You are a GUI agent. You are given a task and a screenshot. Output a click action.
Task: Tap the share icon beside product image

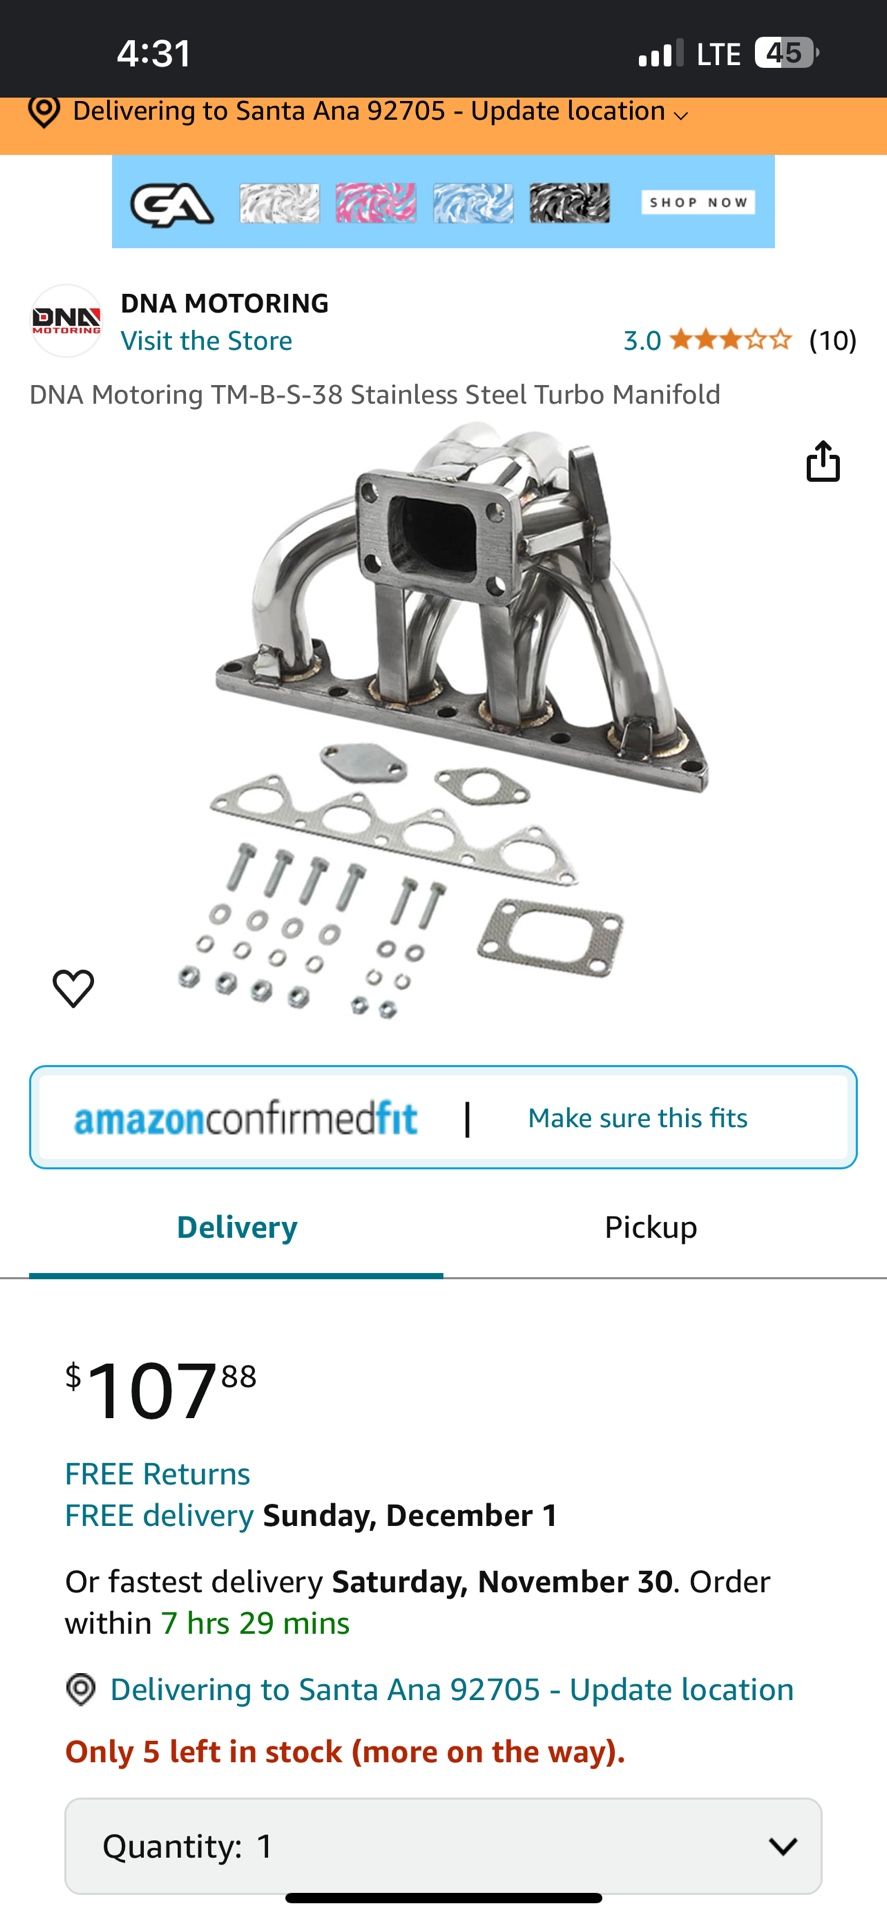pos(823,461)
